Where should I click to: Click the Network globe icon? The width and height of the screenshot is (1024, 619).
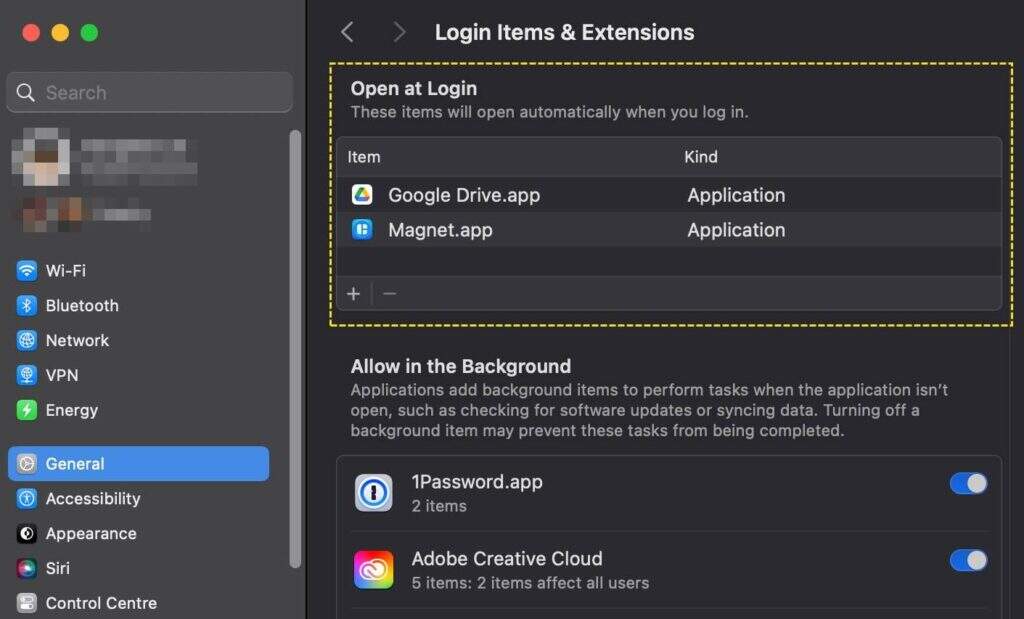point(27,340)
